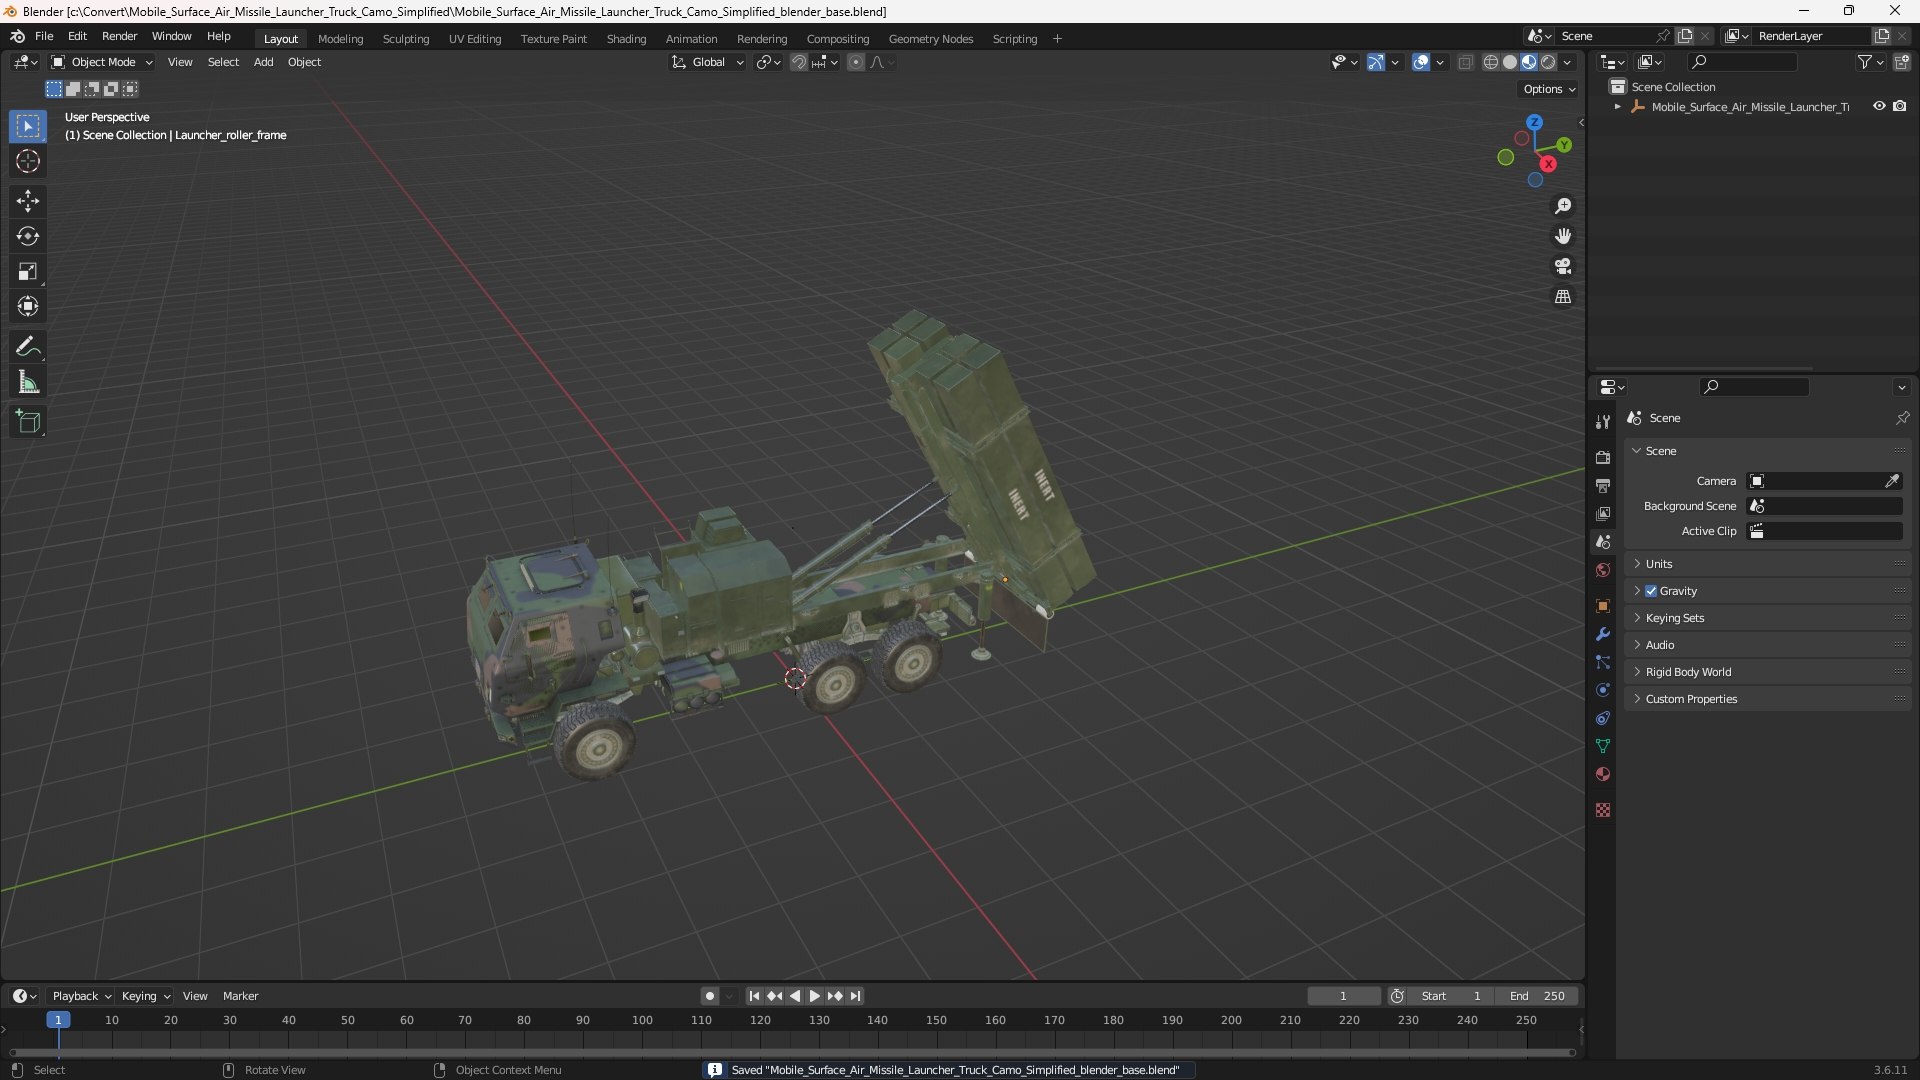This screenshot has width=1920, height=1080.
Task: Open the Modifiers wrench tab
Action: [1603, 634]
